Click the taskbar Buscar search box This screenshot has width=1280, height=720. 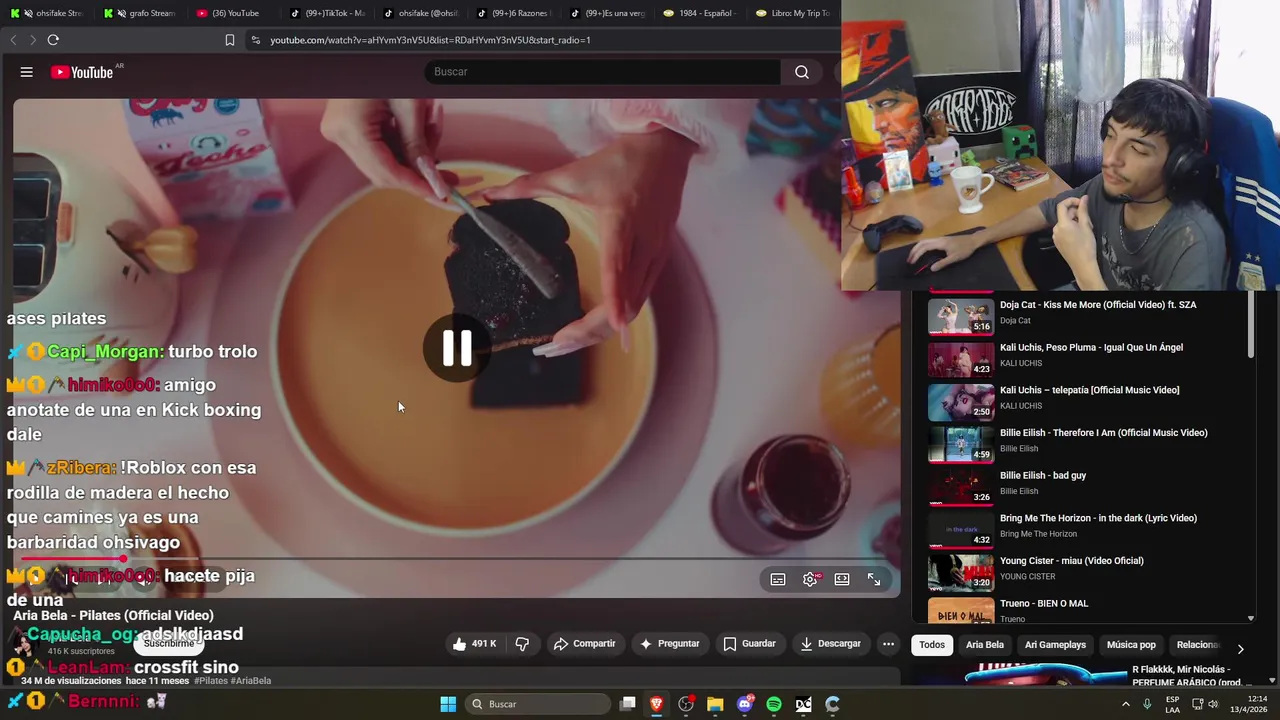539,704
